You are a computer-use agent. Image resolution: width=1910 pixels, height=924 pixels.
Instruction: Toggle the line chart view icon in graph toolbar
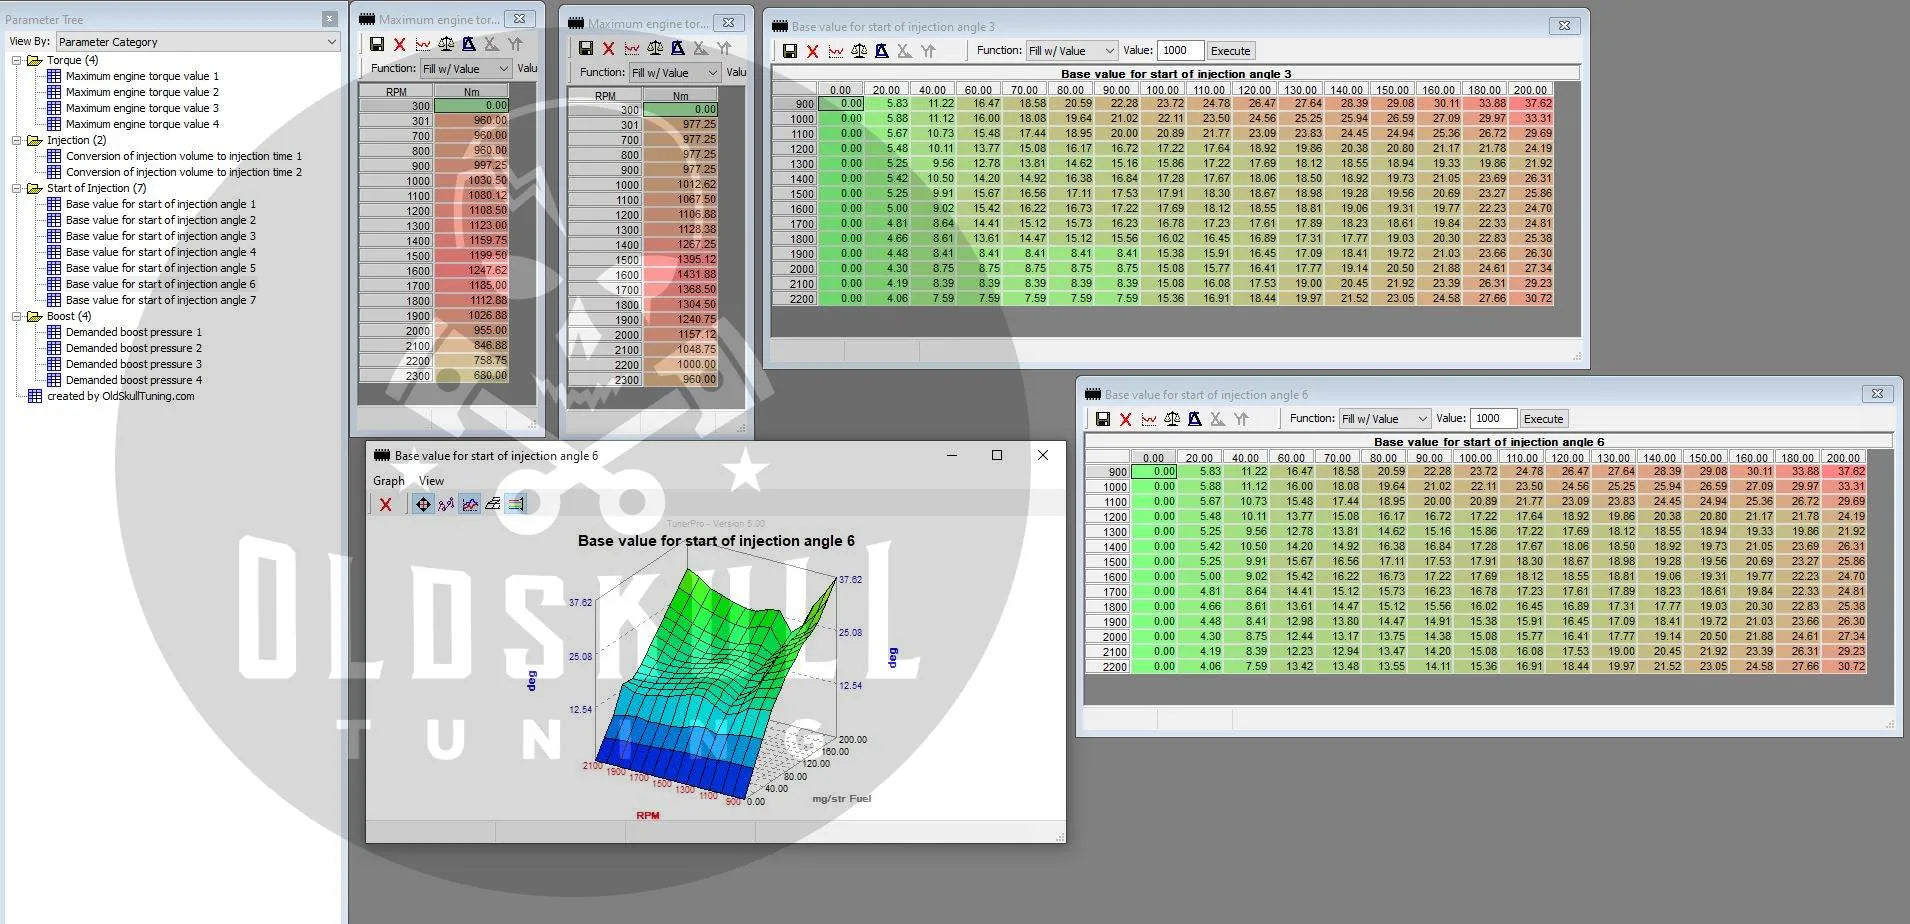[470, 504]
